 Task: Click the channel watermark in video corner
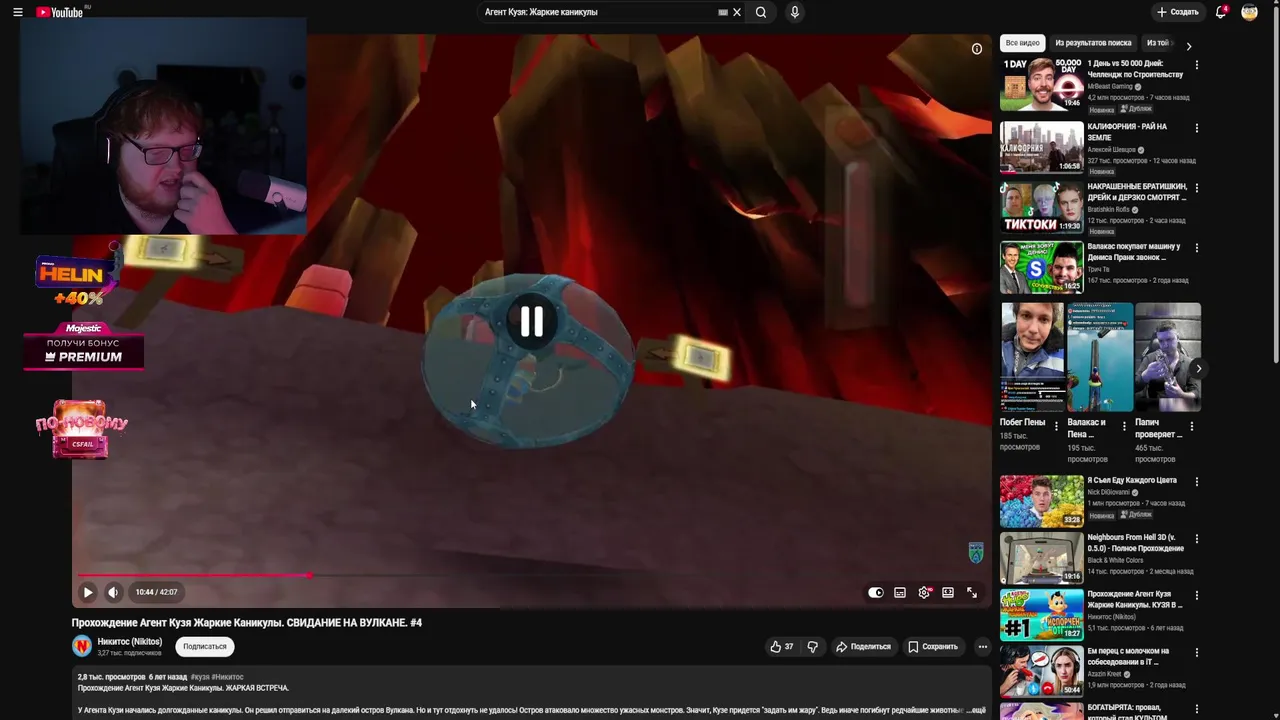976,552
